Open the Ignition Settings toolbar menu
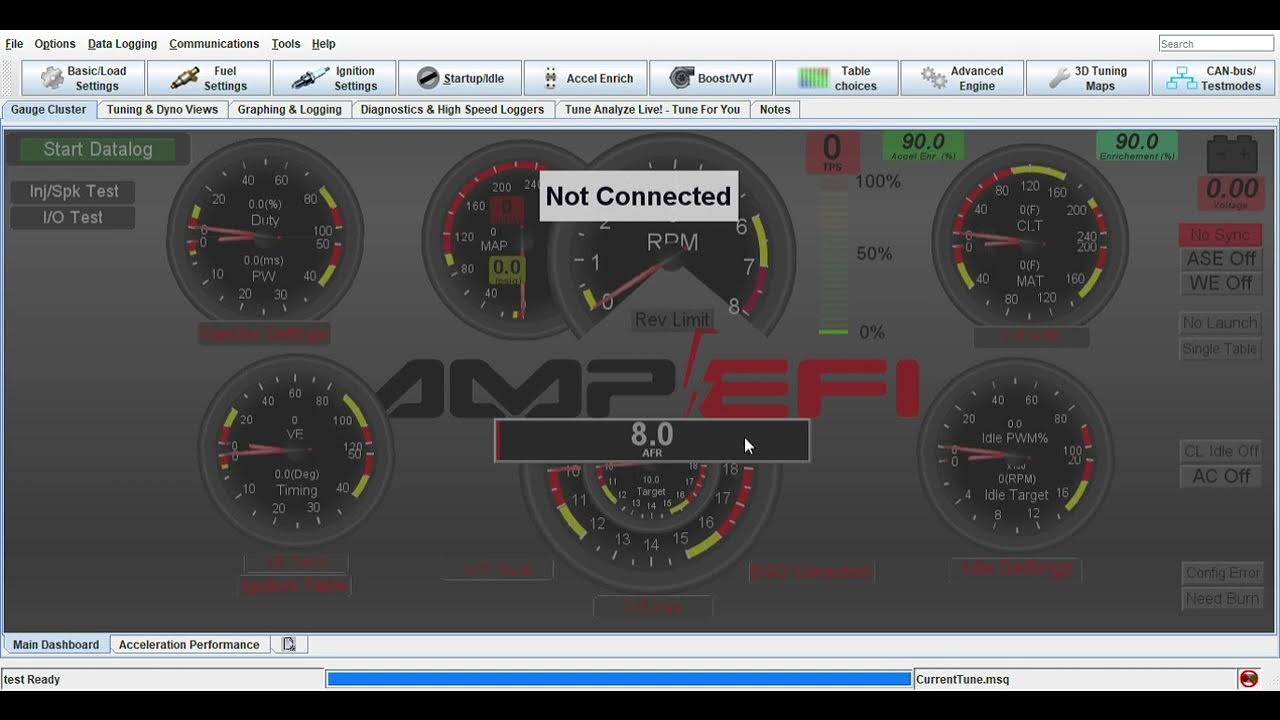This screenshot has width=1280, height=720. pyautogui.click(x=334, y=78)
